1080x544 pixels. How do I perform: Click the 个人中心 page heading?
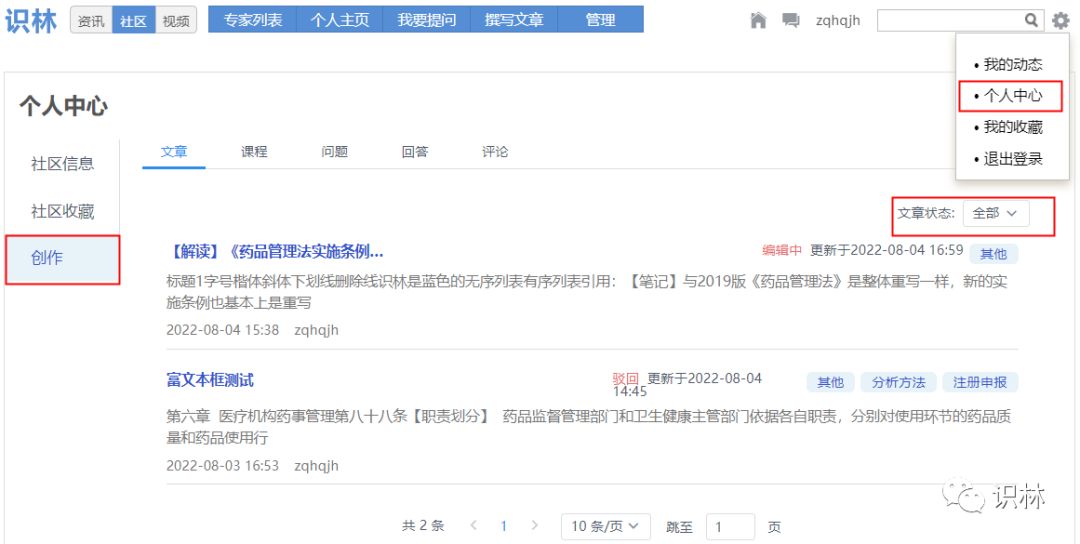point(63,107)
